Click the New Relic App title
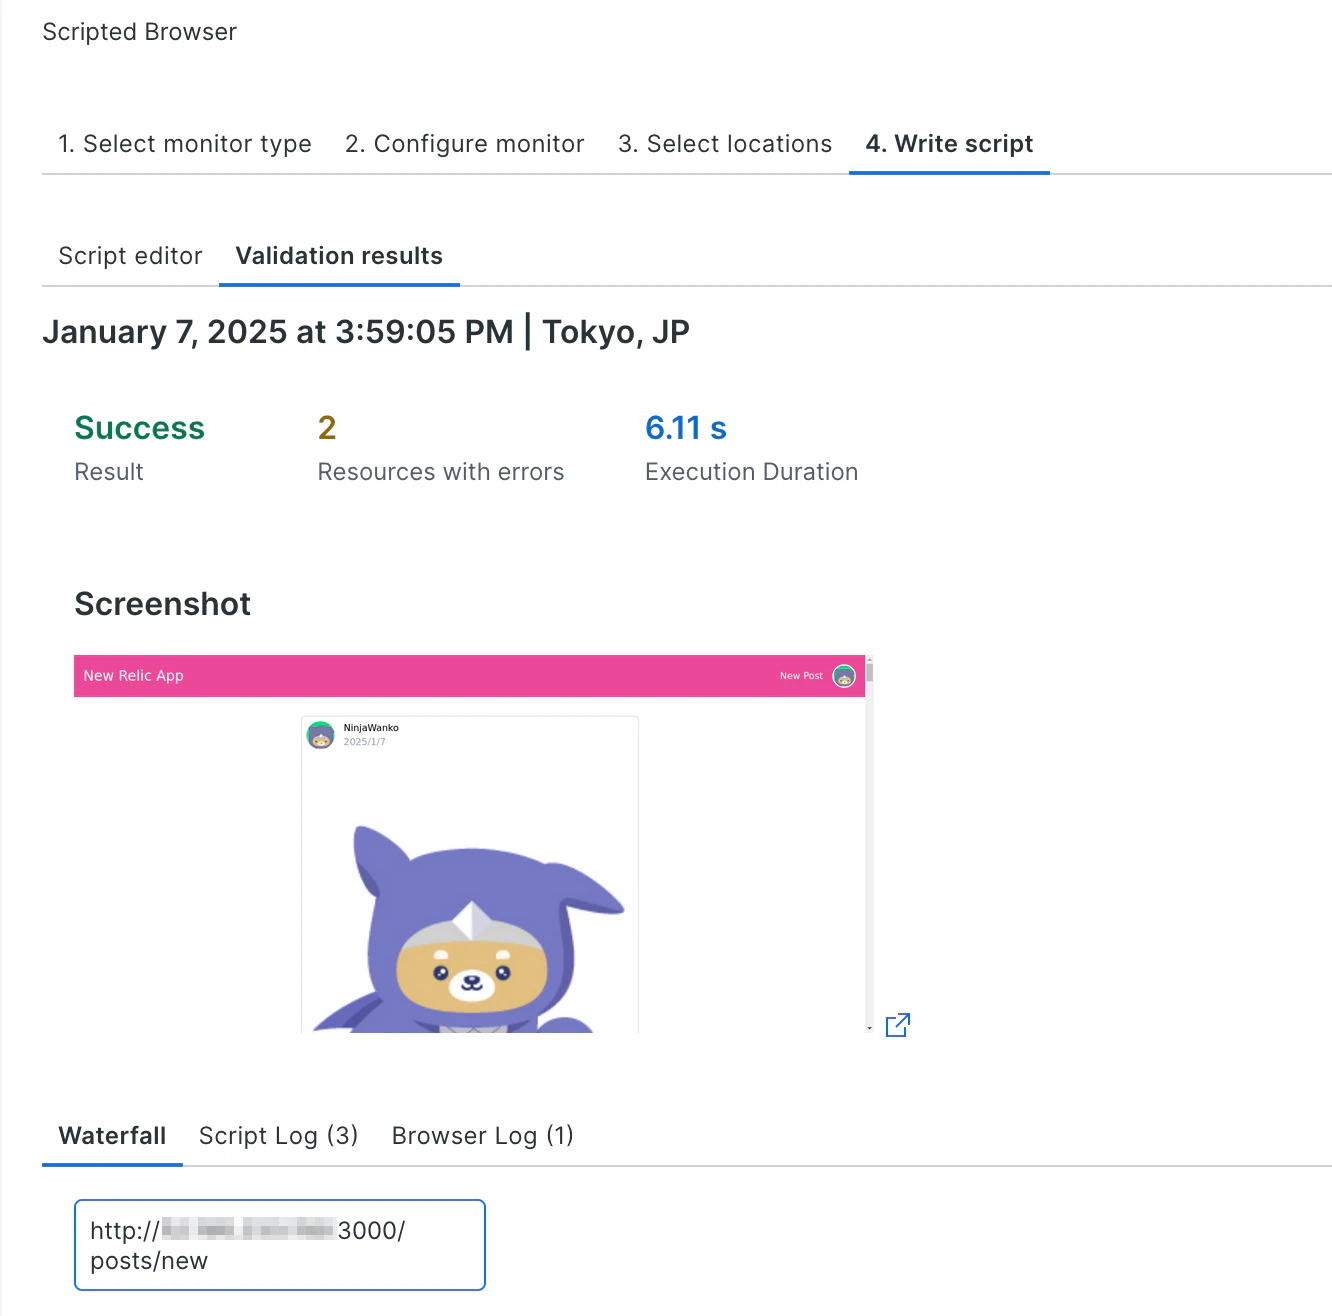 [x=133, y=676]
